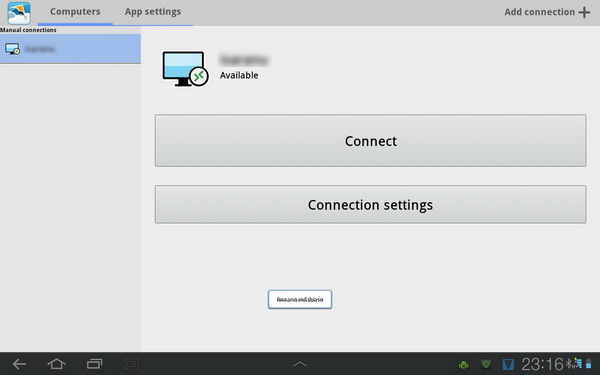Open Connection settings
Image resolution: width=600 pixels, height=375 pixels.
370,204
